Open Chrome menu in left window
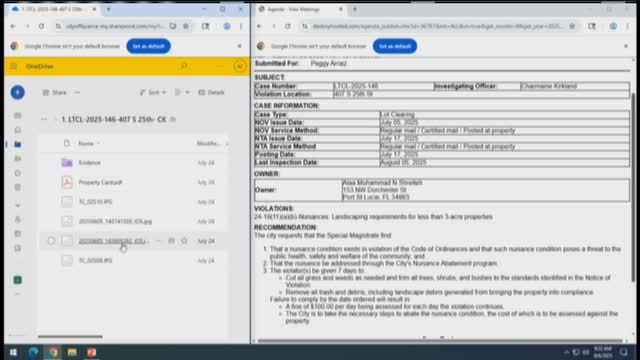The height and width of the screenshot is (360, 640). click(241, 26)
